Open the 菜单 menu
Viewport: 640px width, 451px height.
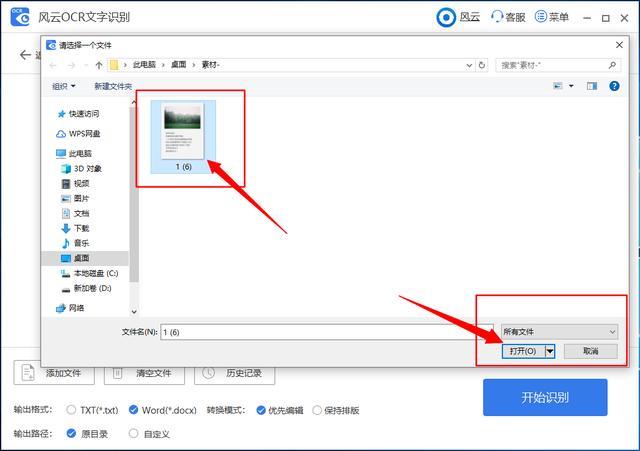(551, 17)
